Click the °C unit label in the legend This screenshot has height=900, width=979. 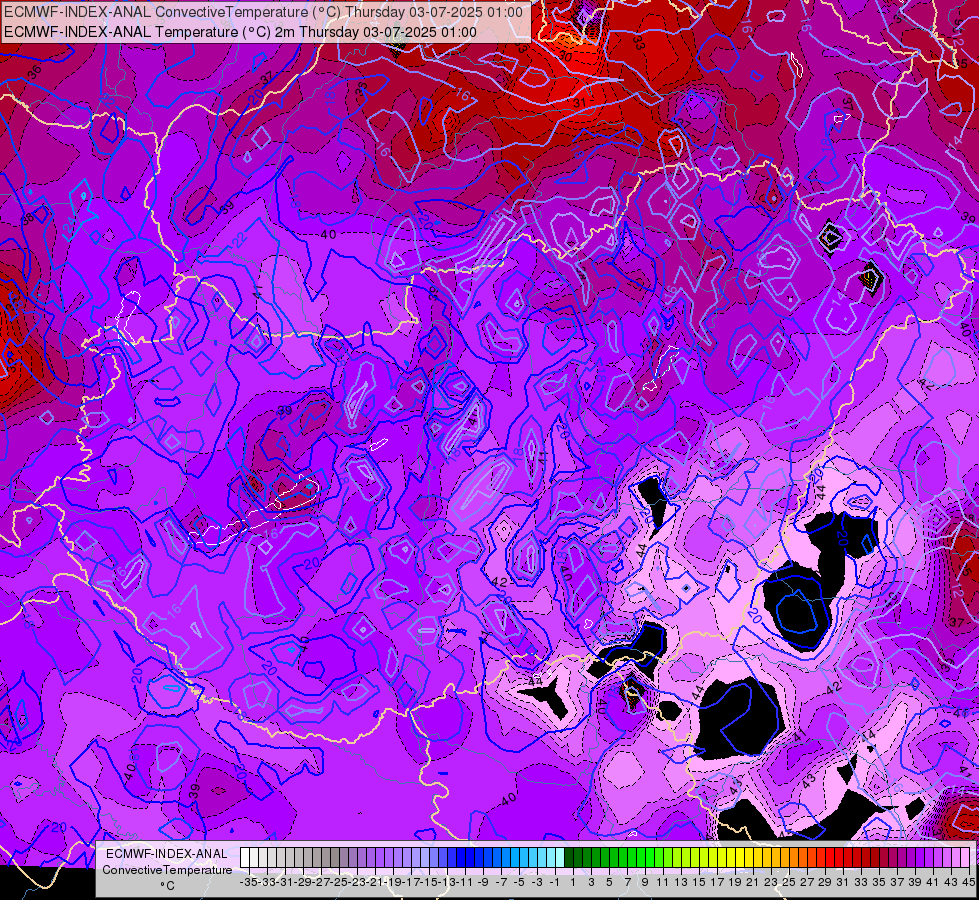(x=167, y=886)
